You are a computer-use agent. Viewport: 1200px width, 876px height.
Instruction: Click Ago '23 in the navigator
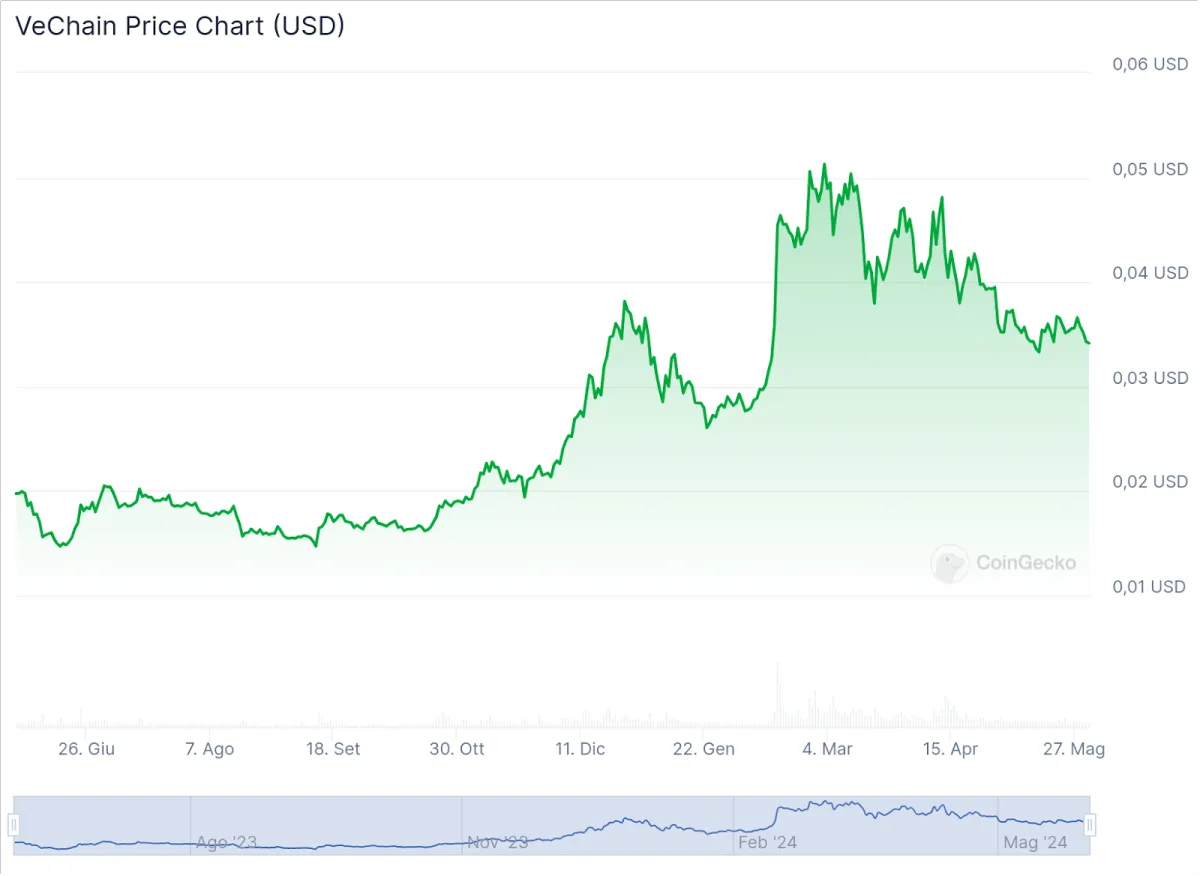tap(225, 843)
